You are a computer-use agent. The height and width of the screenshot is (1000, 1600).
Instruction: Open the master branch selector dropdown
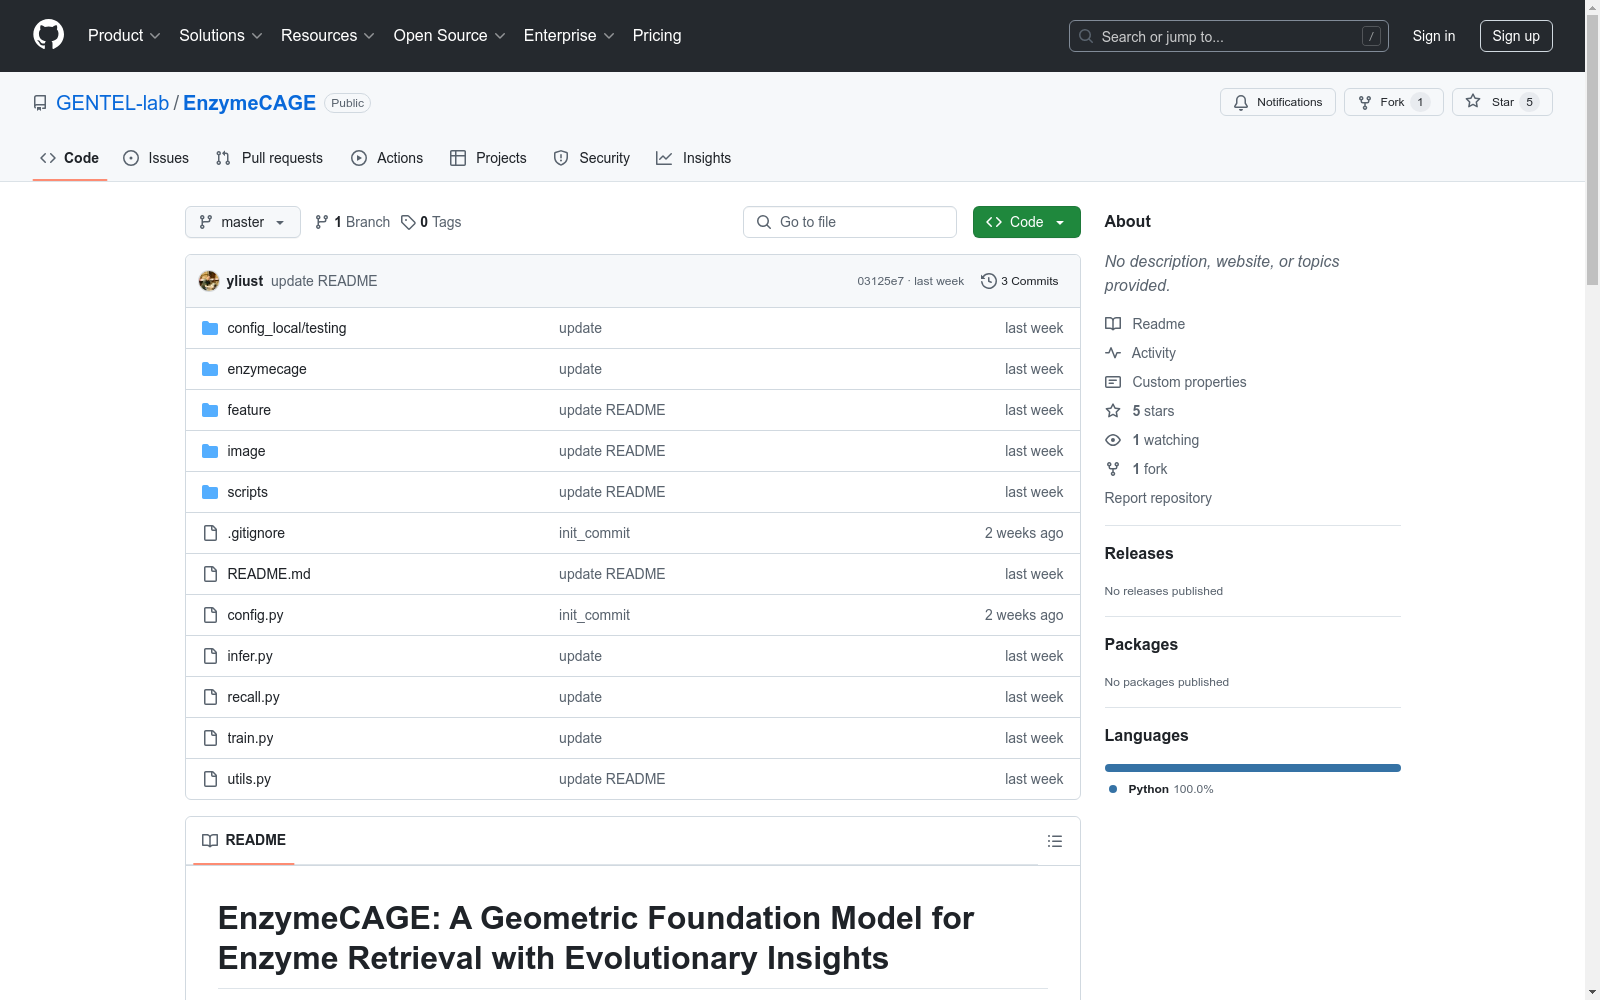[243, 222]
